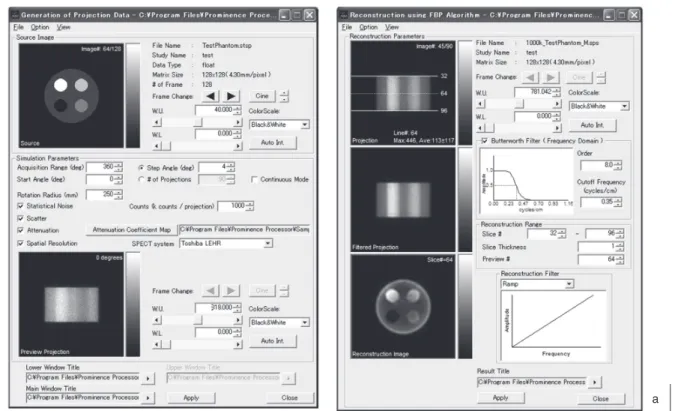
Task: Adjust Rotation Radius spinner arrows
Action: pyautogui.click(x=118, y=195)
